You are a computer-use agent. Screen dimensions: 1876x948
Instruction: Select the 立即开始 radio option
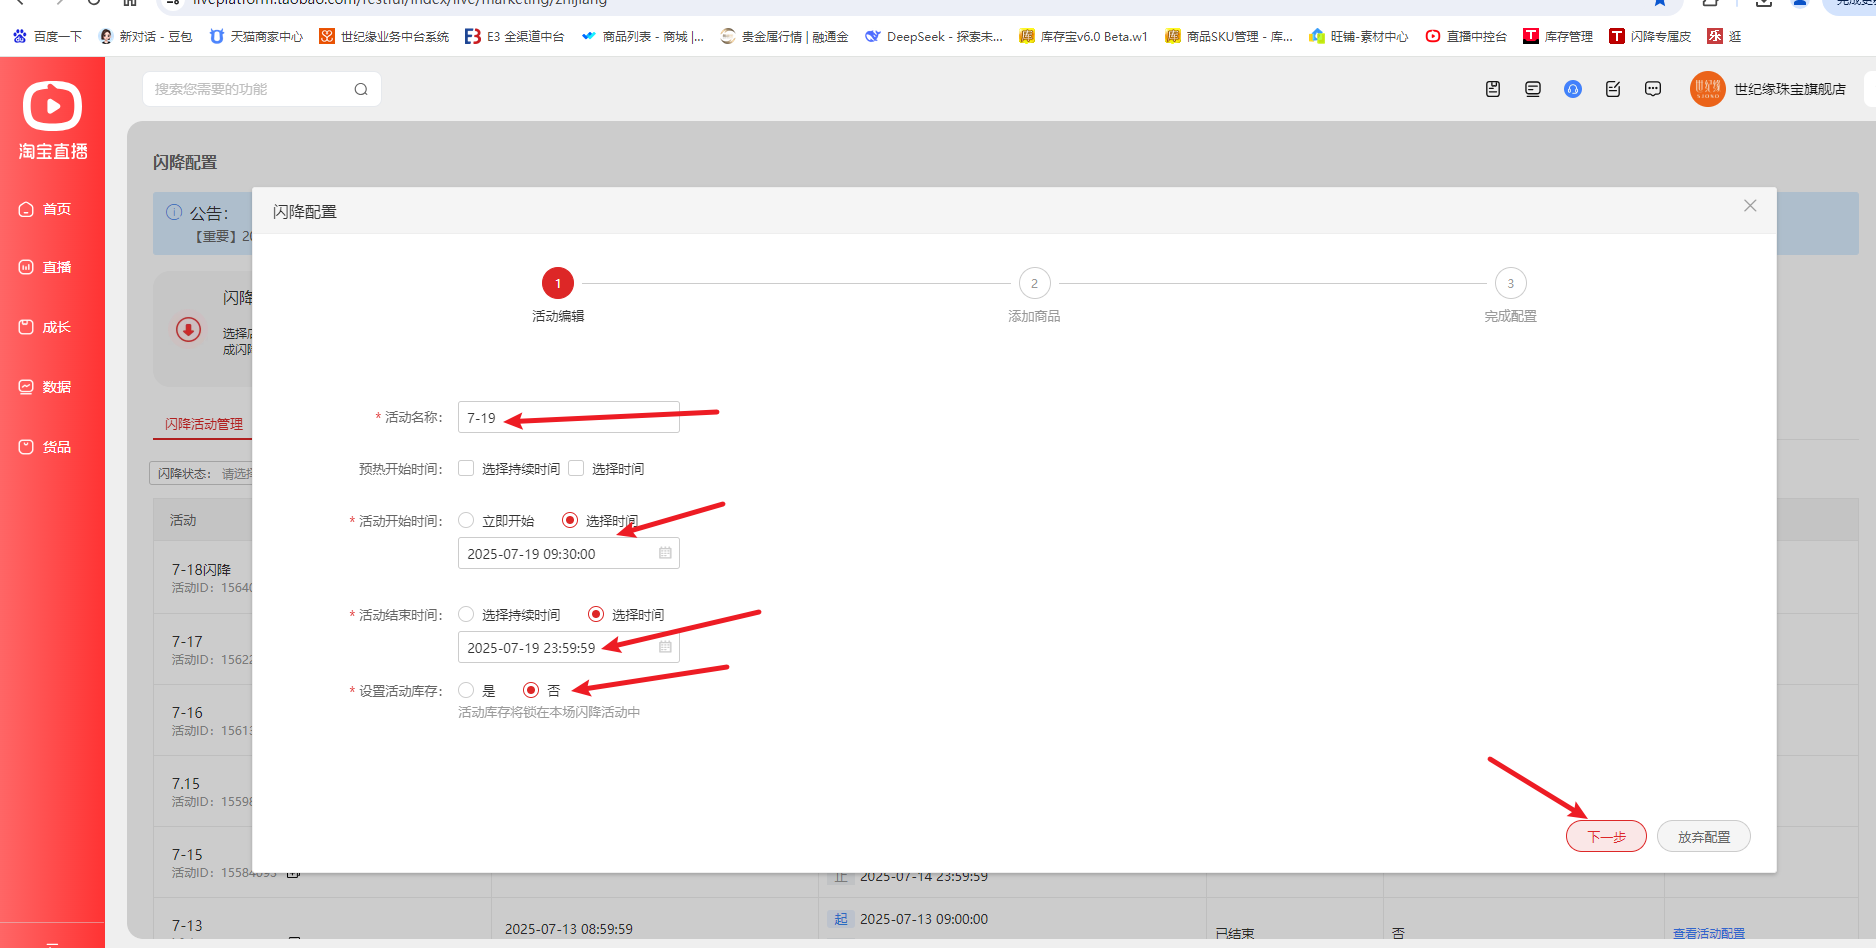coord(466,520)
